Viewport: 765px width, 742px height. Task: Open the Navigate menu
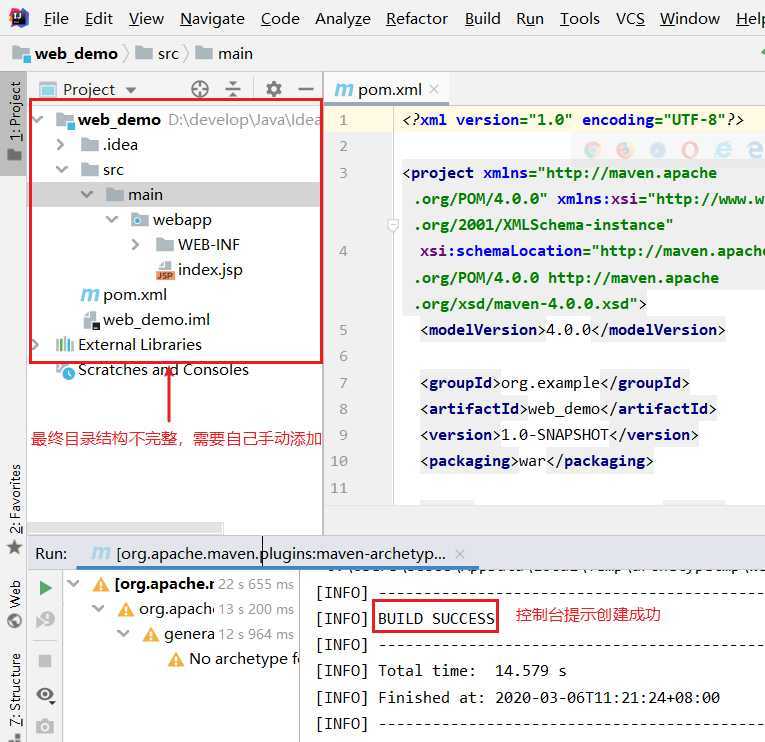pyautogui.click(x=212, y=19)
